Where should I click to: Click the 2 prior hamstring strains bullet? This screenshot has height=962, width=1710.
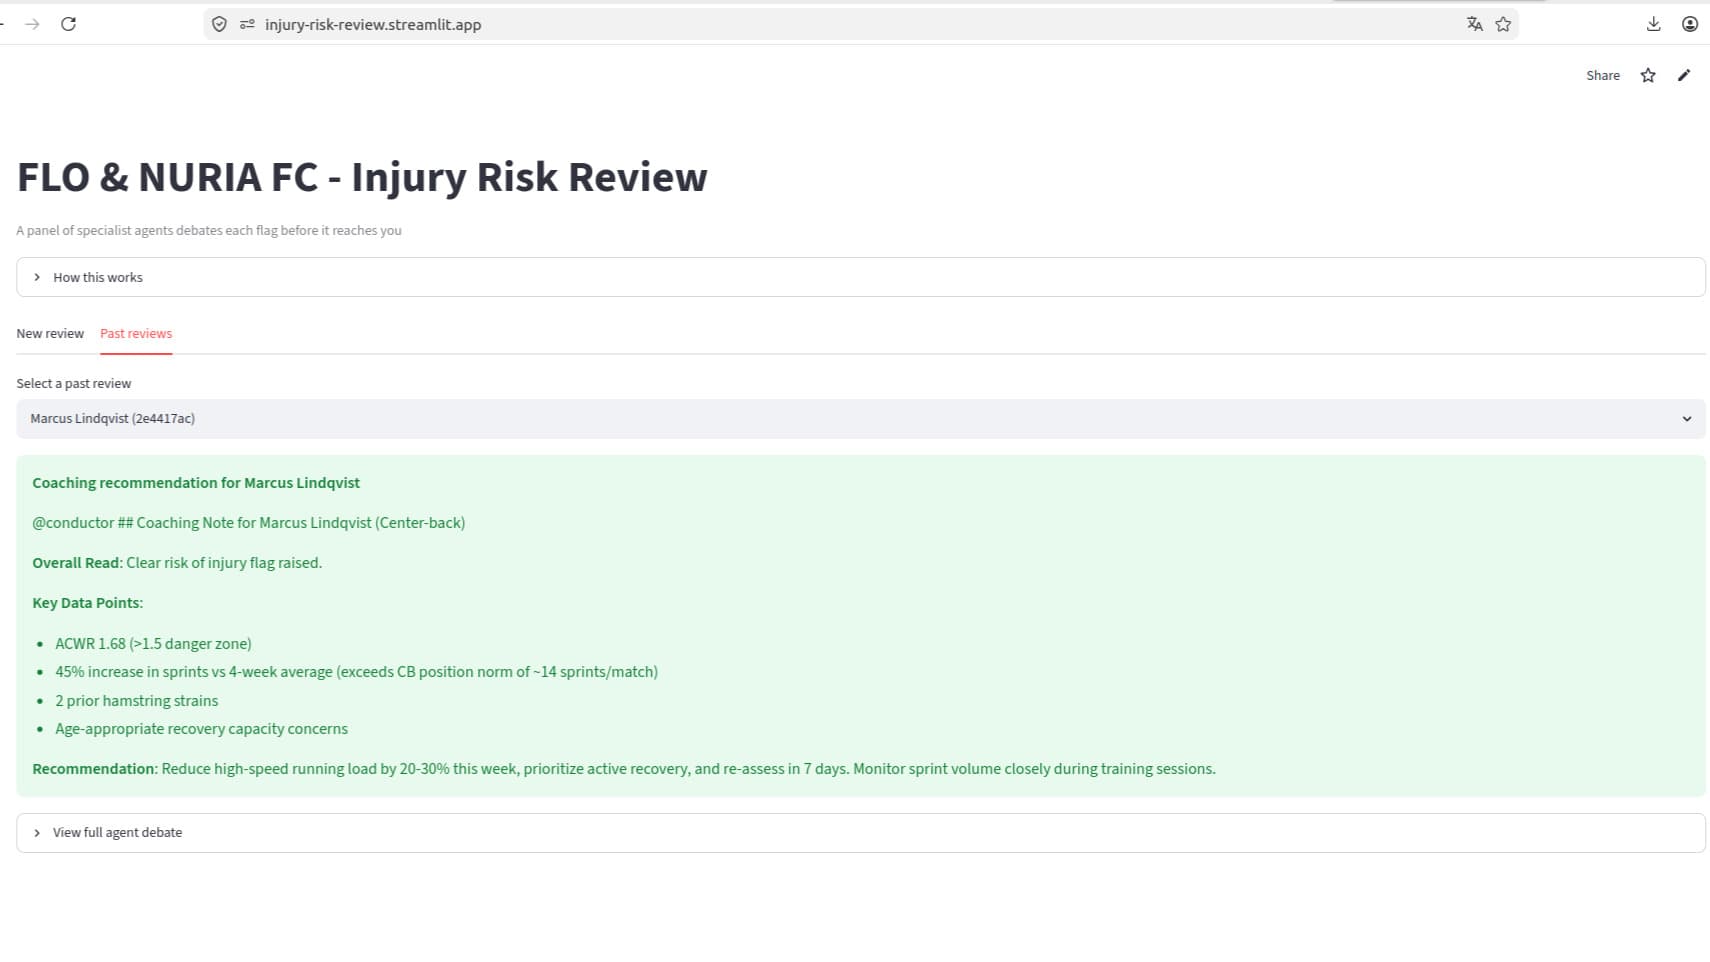coord(136,701)
